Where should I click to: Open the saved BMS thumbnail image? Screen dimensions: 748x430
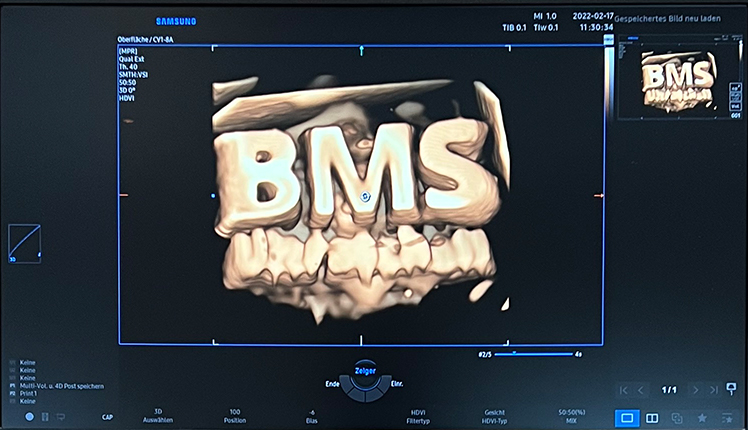point(678,78)
